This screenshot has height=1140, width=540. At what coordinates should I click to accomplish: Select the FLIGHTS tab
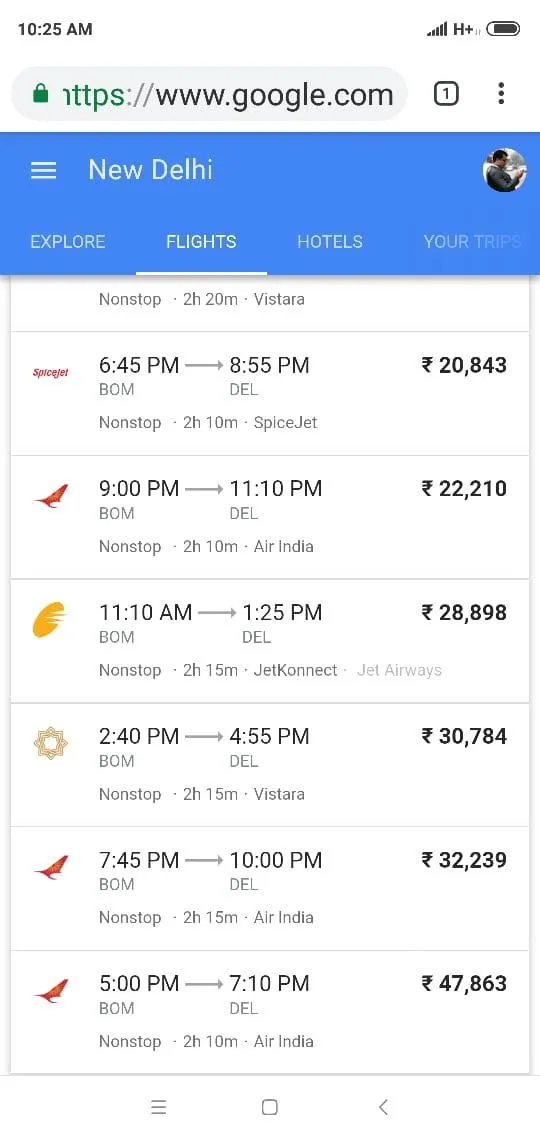point(201,241)
